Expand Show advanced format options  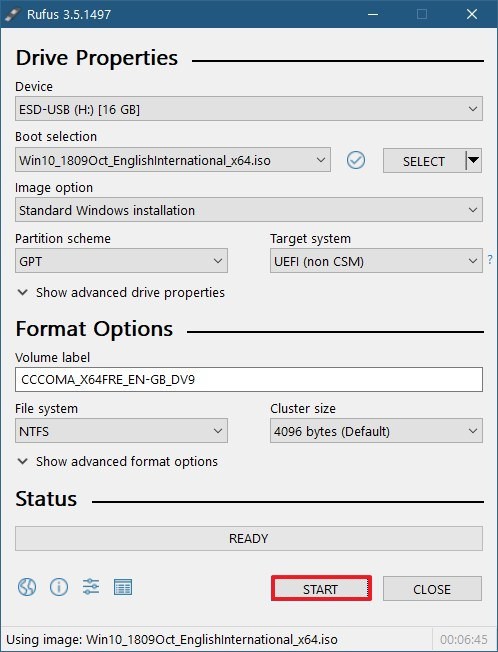coord(118,462)
